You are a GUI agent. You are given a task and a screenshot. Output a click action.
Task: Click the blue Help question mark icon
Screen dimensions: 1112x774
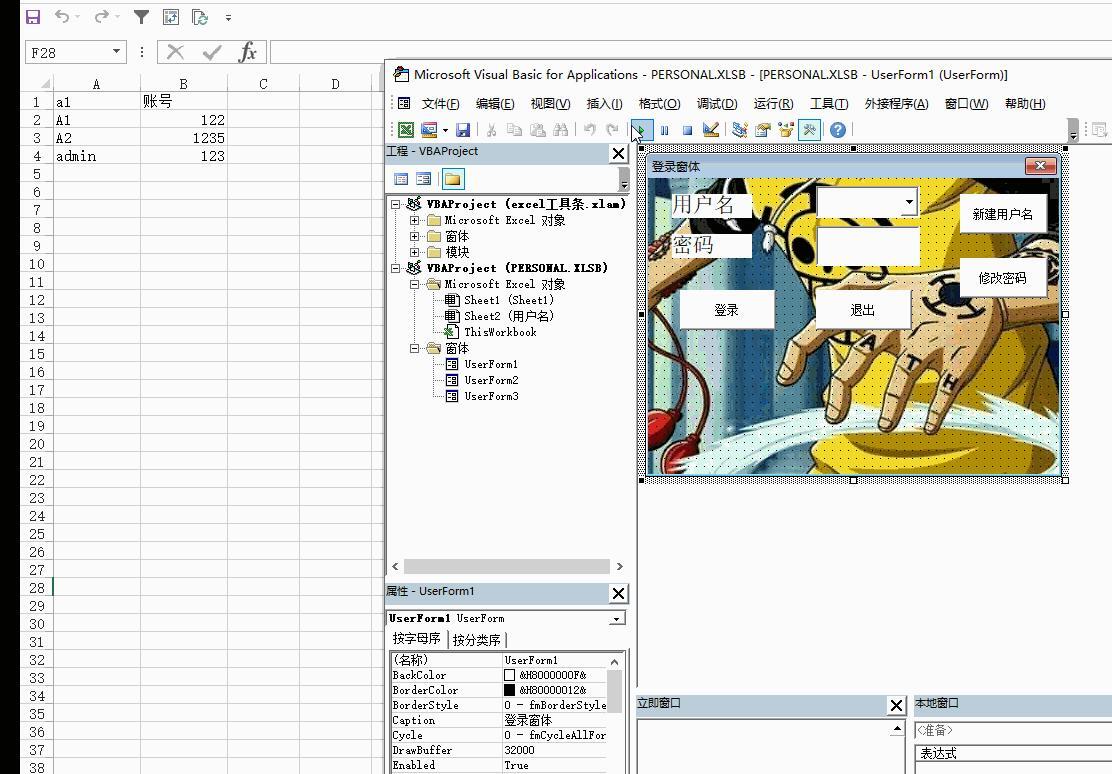(838, 130)
